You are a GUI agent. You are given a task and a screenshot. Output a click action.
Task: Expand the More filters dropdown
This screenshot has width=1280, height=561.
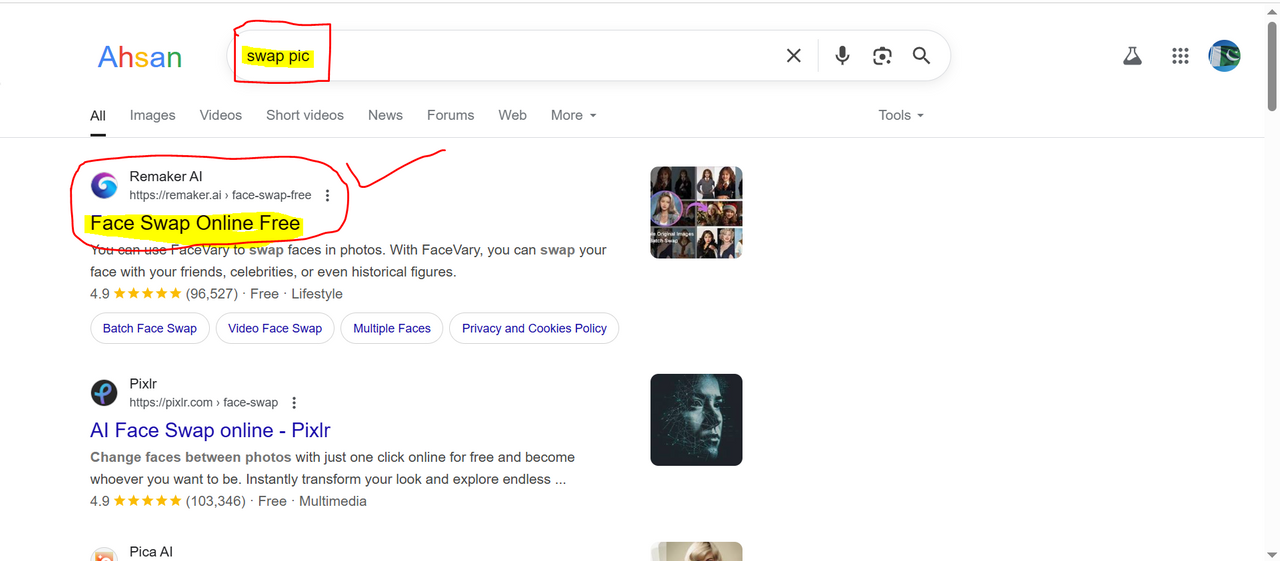pyautogui.click(x=574, y=115)
